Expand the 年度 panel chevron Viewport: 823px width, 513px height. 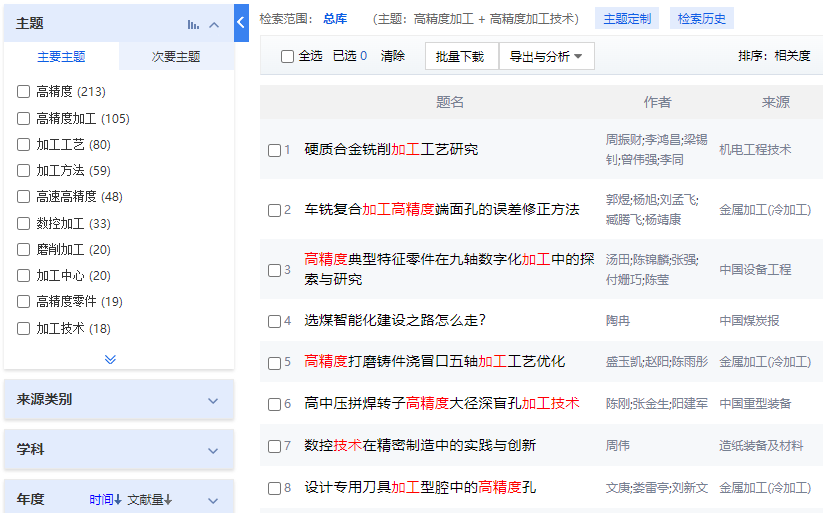tap(213, 500)
